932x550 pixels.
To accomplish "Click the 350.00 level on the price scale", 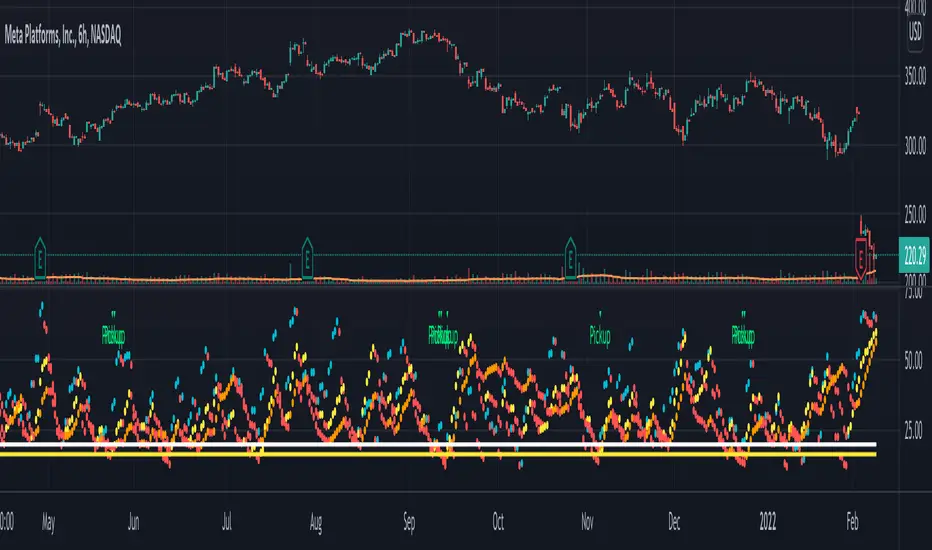I will [915, 76].
